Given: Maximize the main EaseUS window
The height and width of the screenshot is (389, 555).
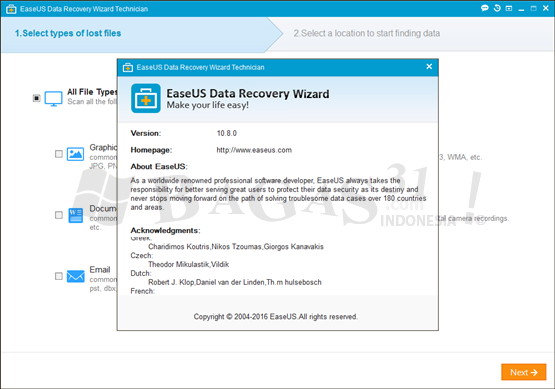Looking at the screenshot, I should (x=533, y=8).
